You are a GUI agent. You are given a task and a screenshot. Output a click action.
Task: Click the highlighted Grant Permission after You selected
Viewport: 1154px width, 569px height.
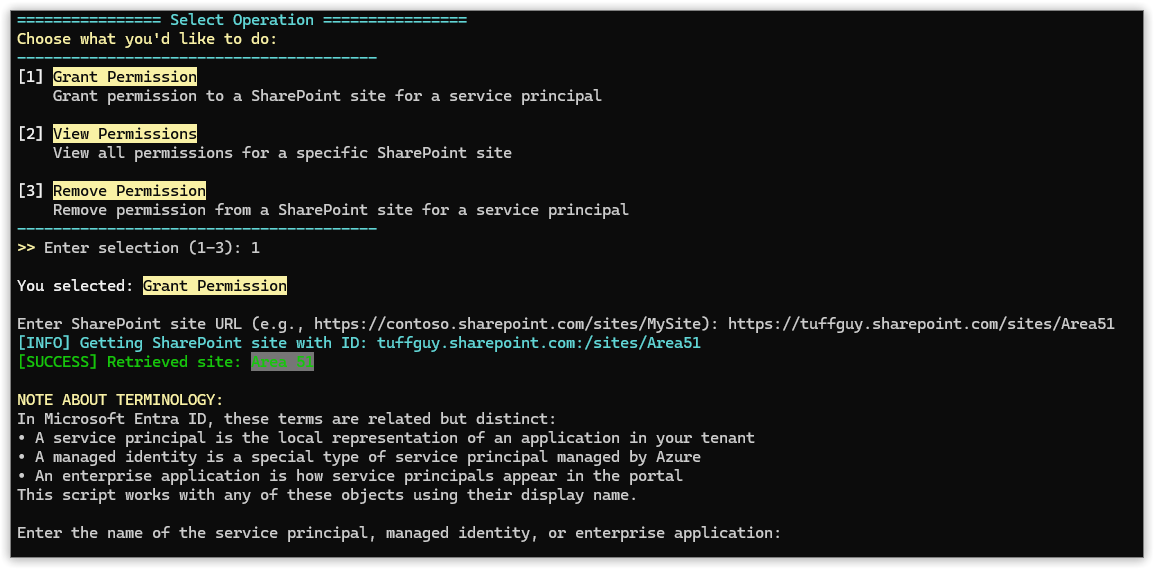point(215,286)
